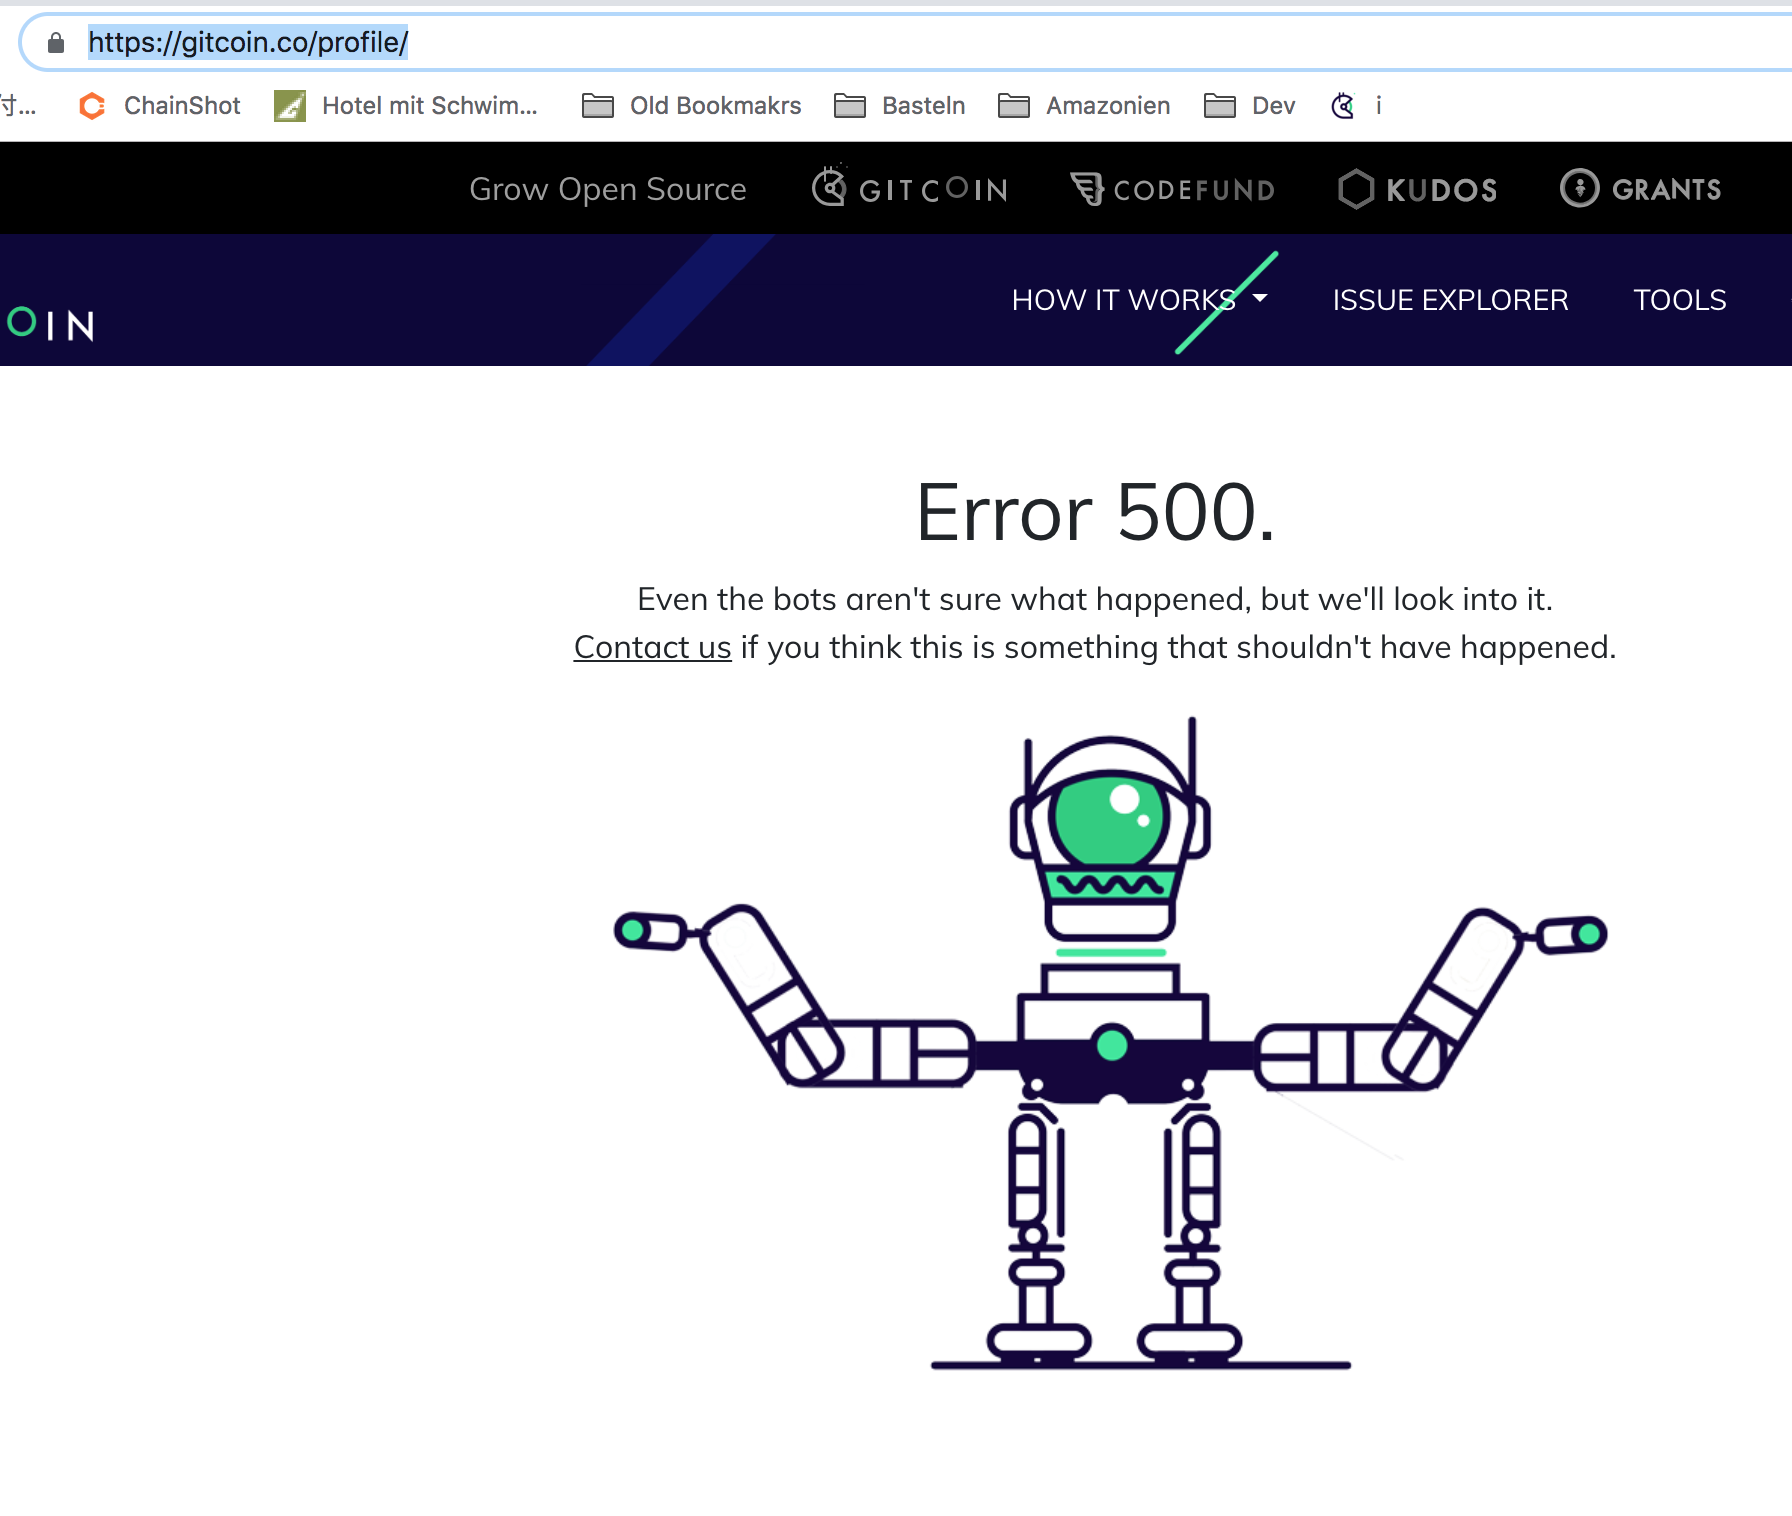Image resolution: width=1792 pixels, height=1516 pixels.
Task: Click the Error 500 heading
Action: (x=1095, y=512)
